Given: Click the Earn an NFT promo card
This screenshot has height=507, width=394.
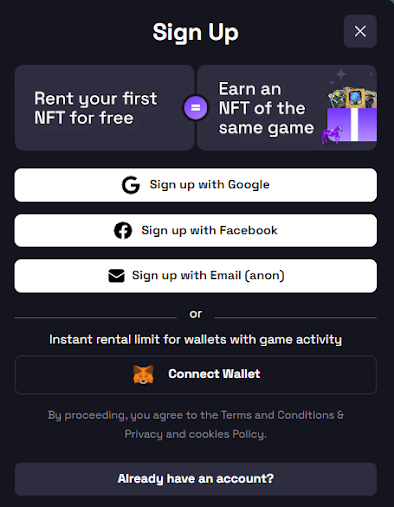Looking at the screenshot, I should (287, 108).
